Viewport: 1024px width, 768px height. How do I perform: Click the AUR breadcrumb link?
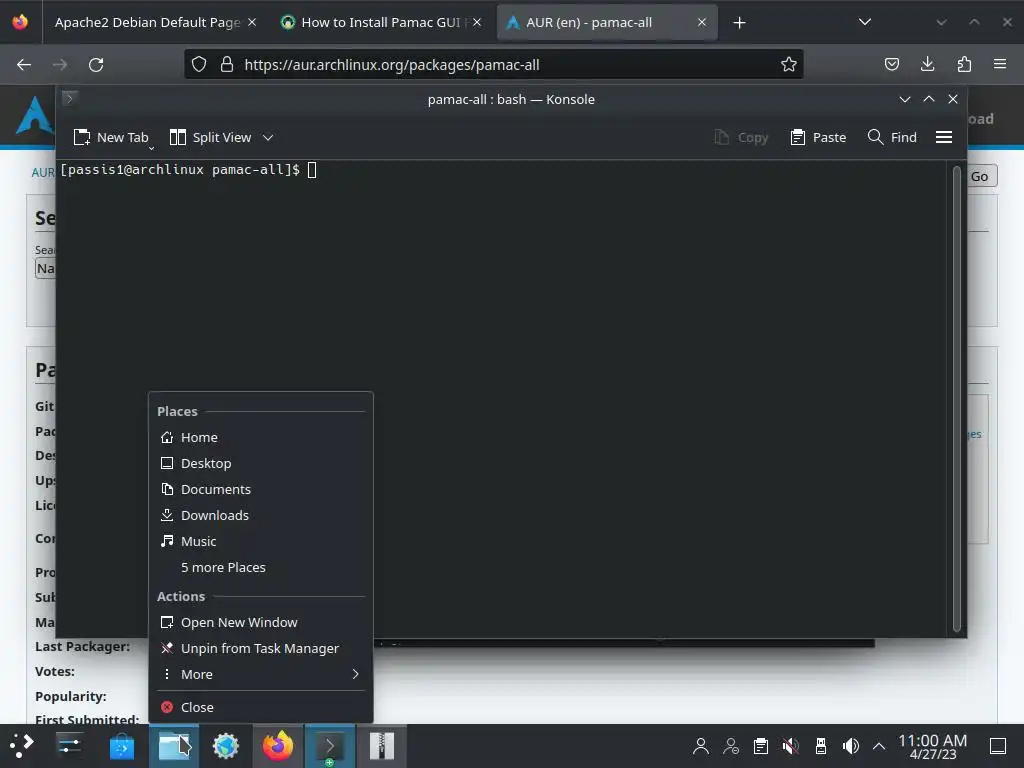42,172
